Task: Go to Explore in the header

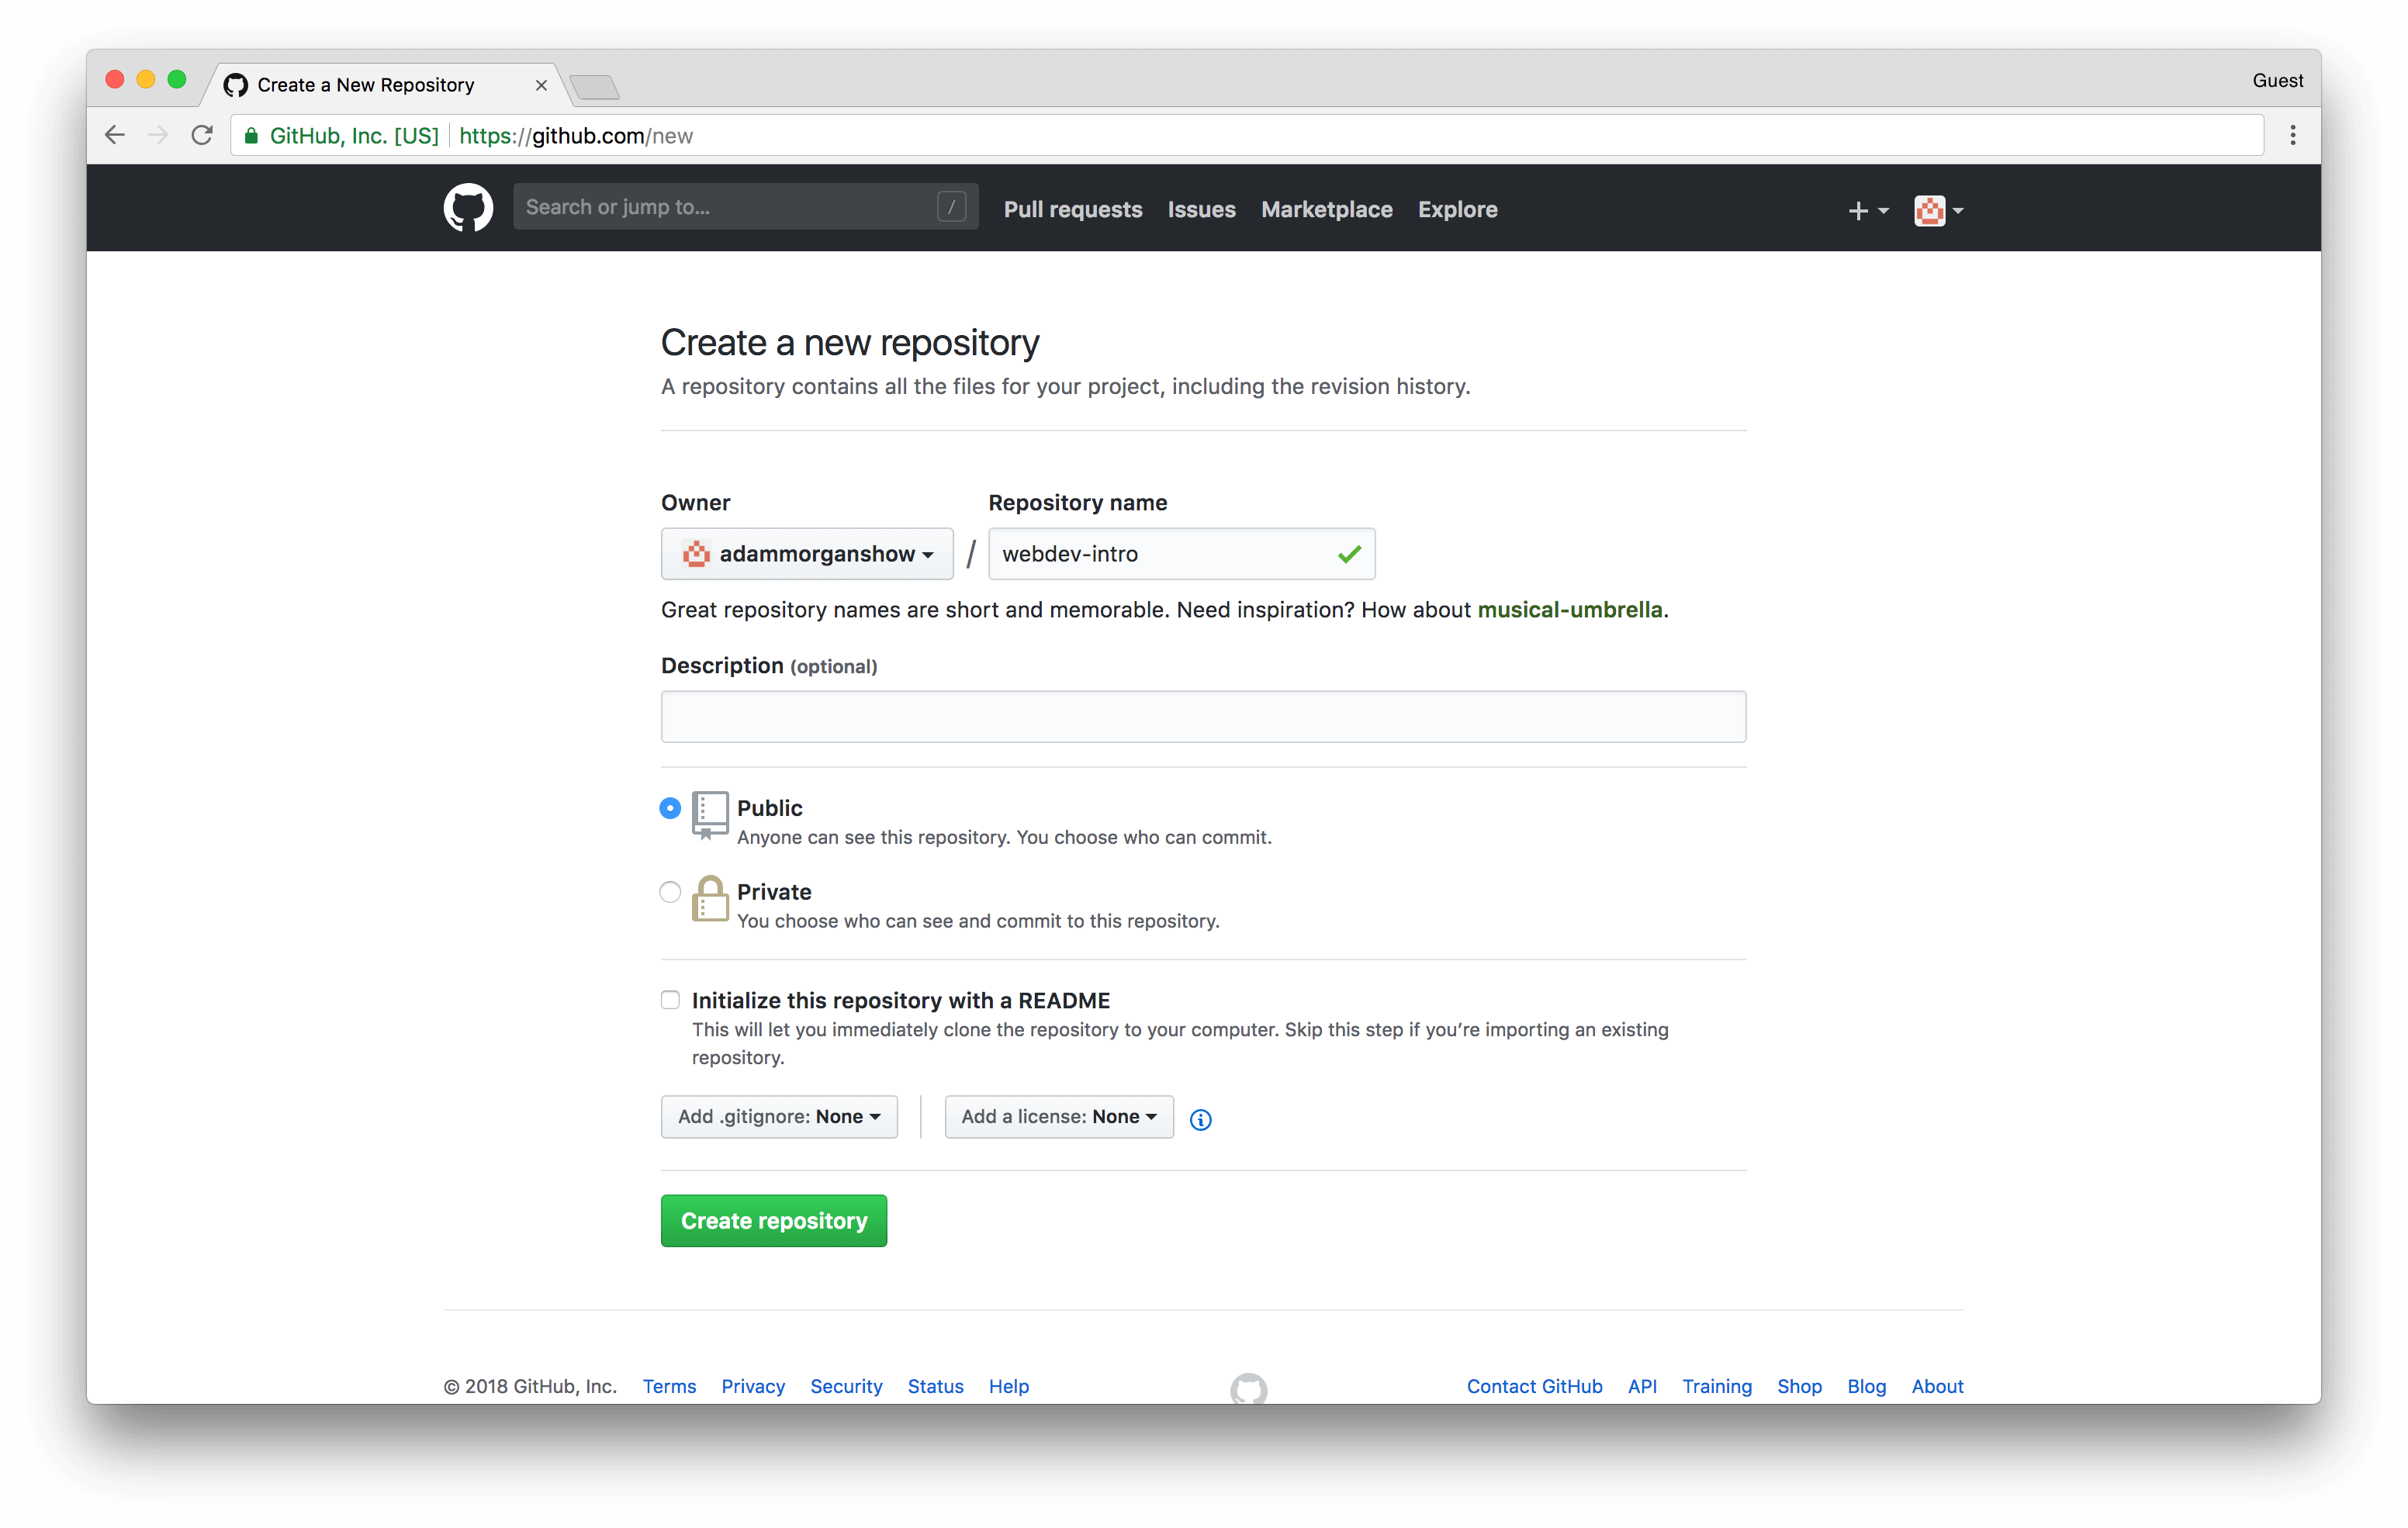Action: 1457,209
